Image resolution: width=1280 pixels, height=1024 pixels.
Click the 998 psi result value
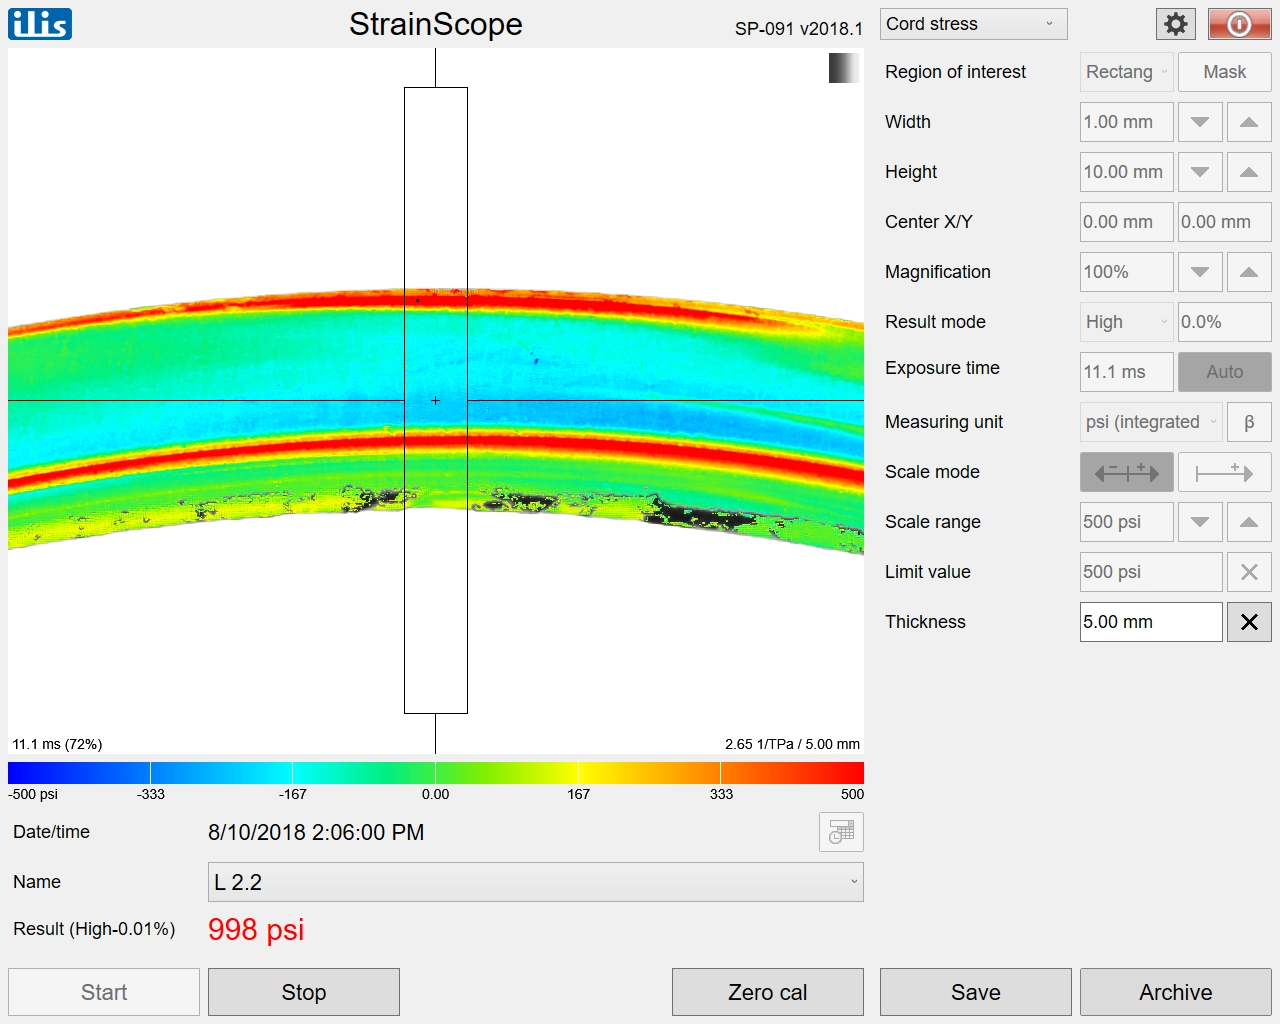(256, 930)
